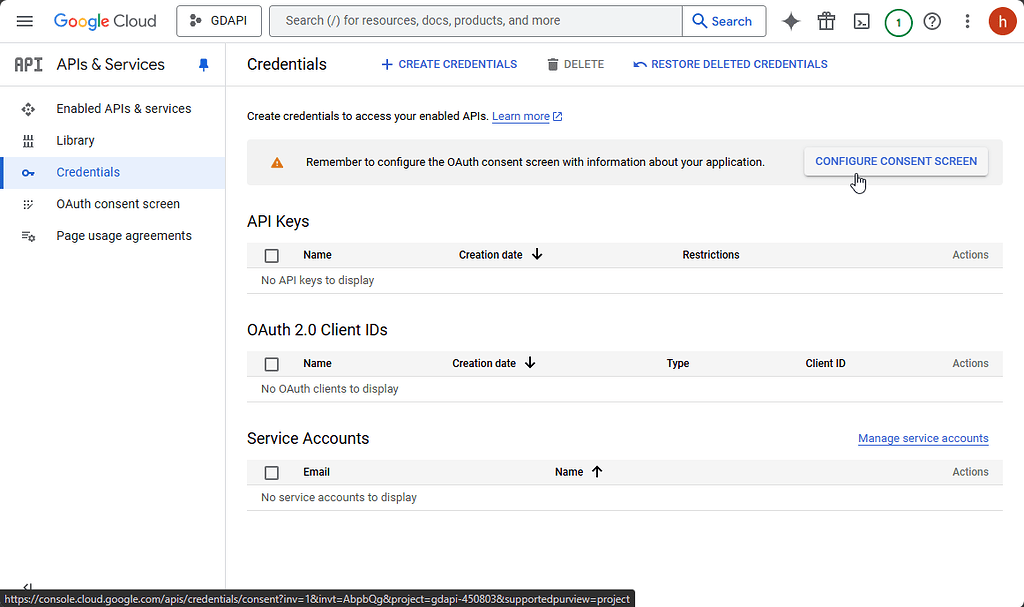Sort API Keys by Creation date arrow

(x=537, y=254)
